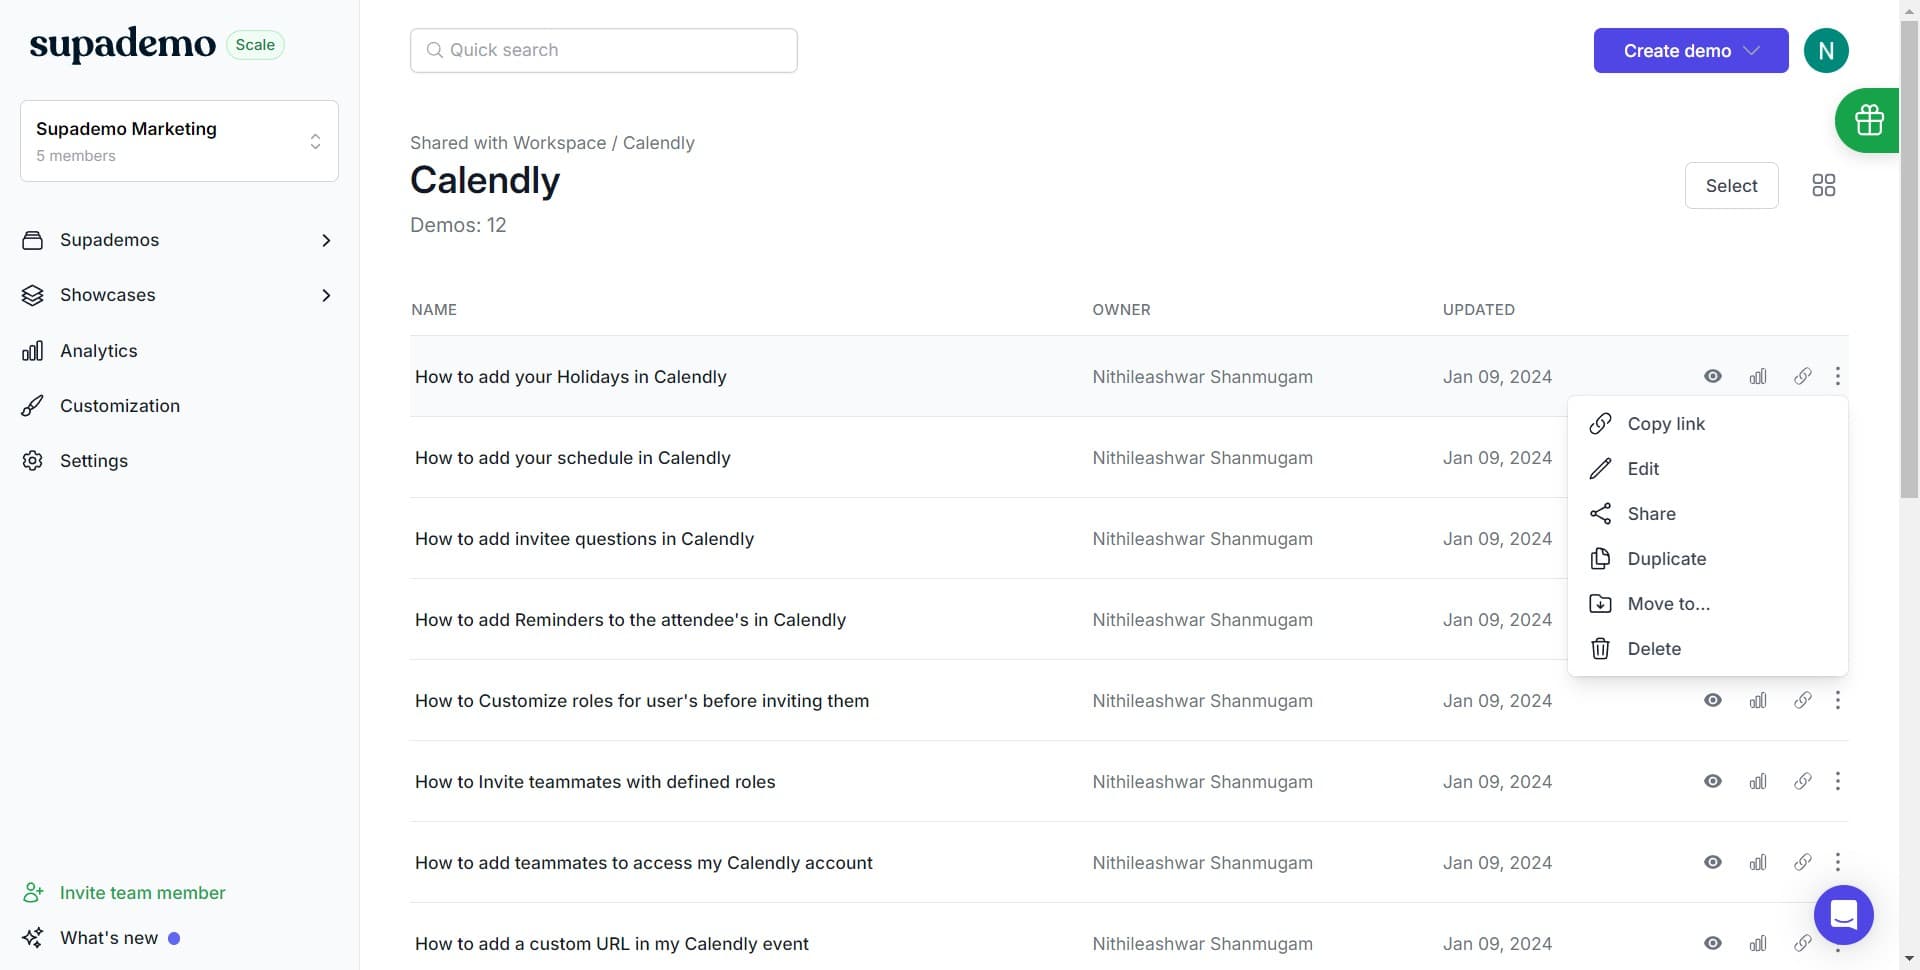The image size is (1920, 970).
Task: Click the Create demo button
Action: (1690, 51)
